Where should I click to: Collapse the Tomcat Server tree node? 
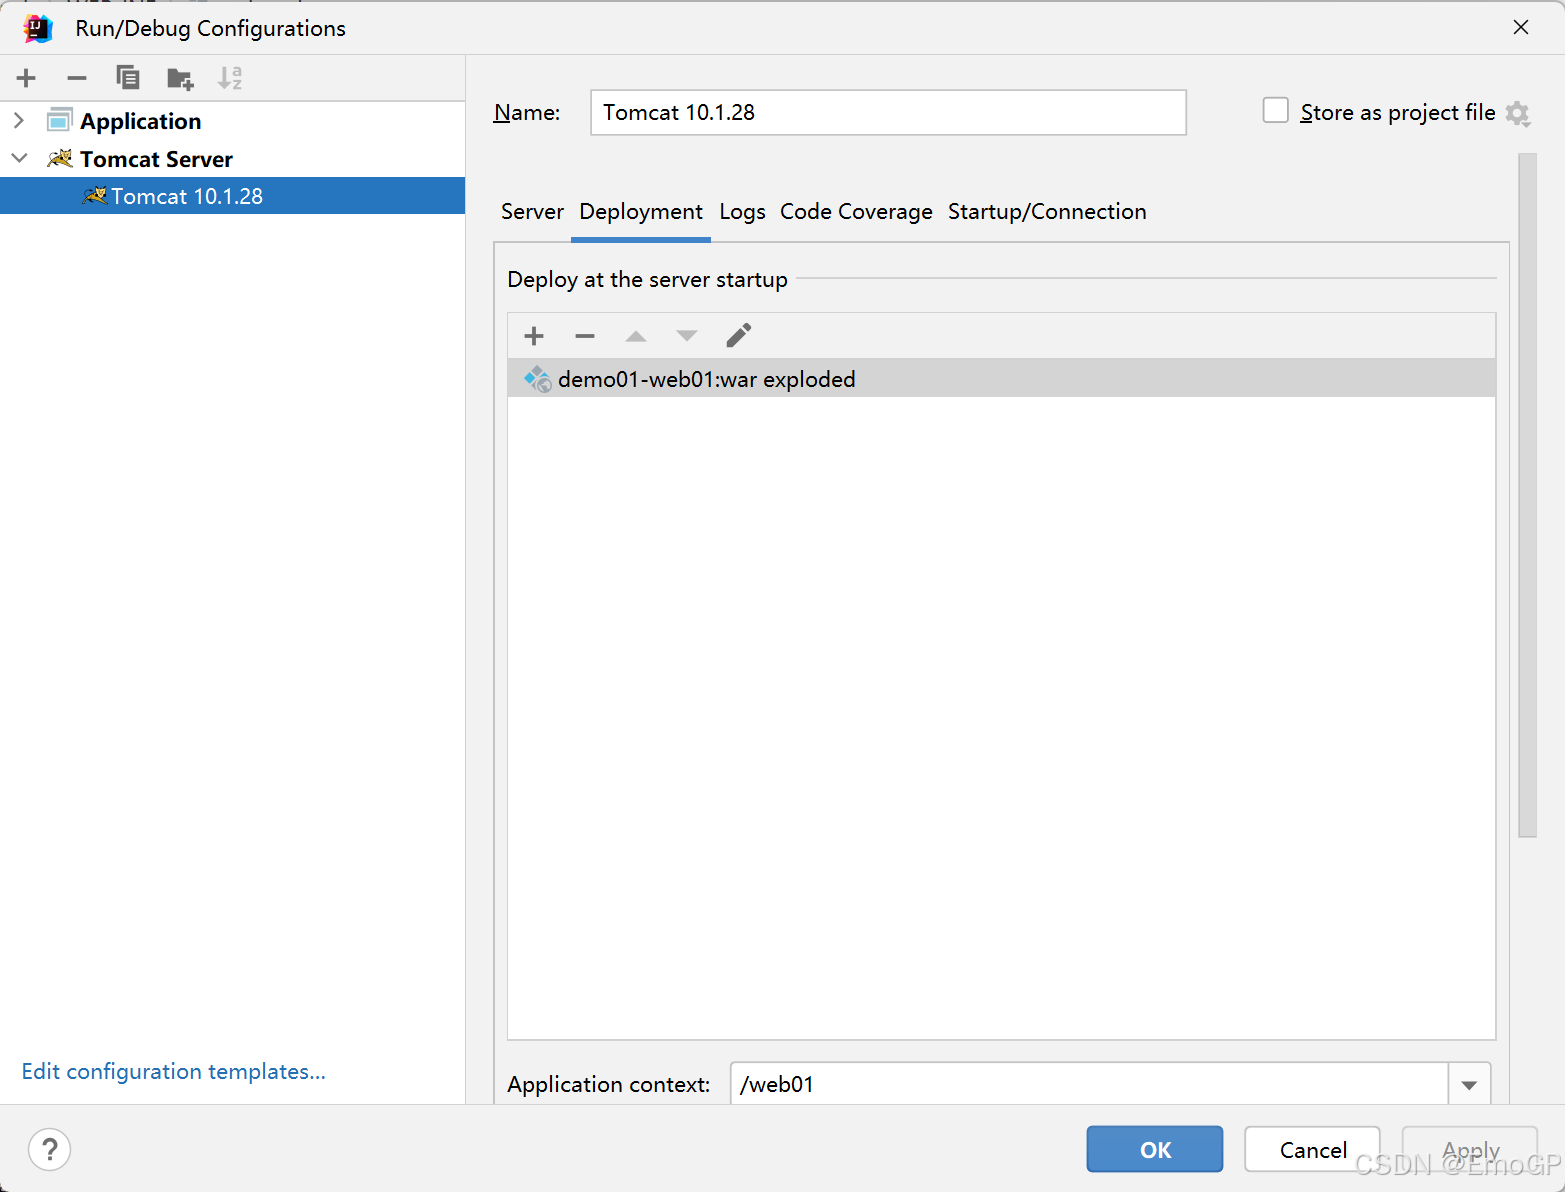(x=19, y=158)
